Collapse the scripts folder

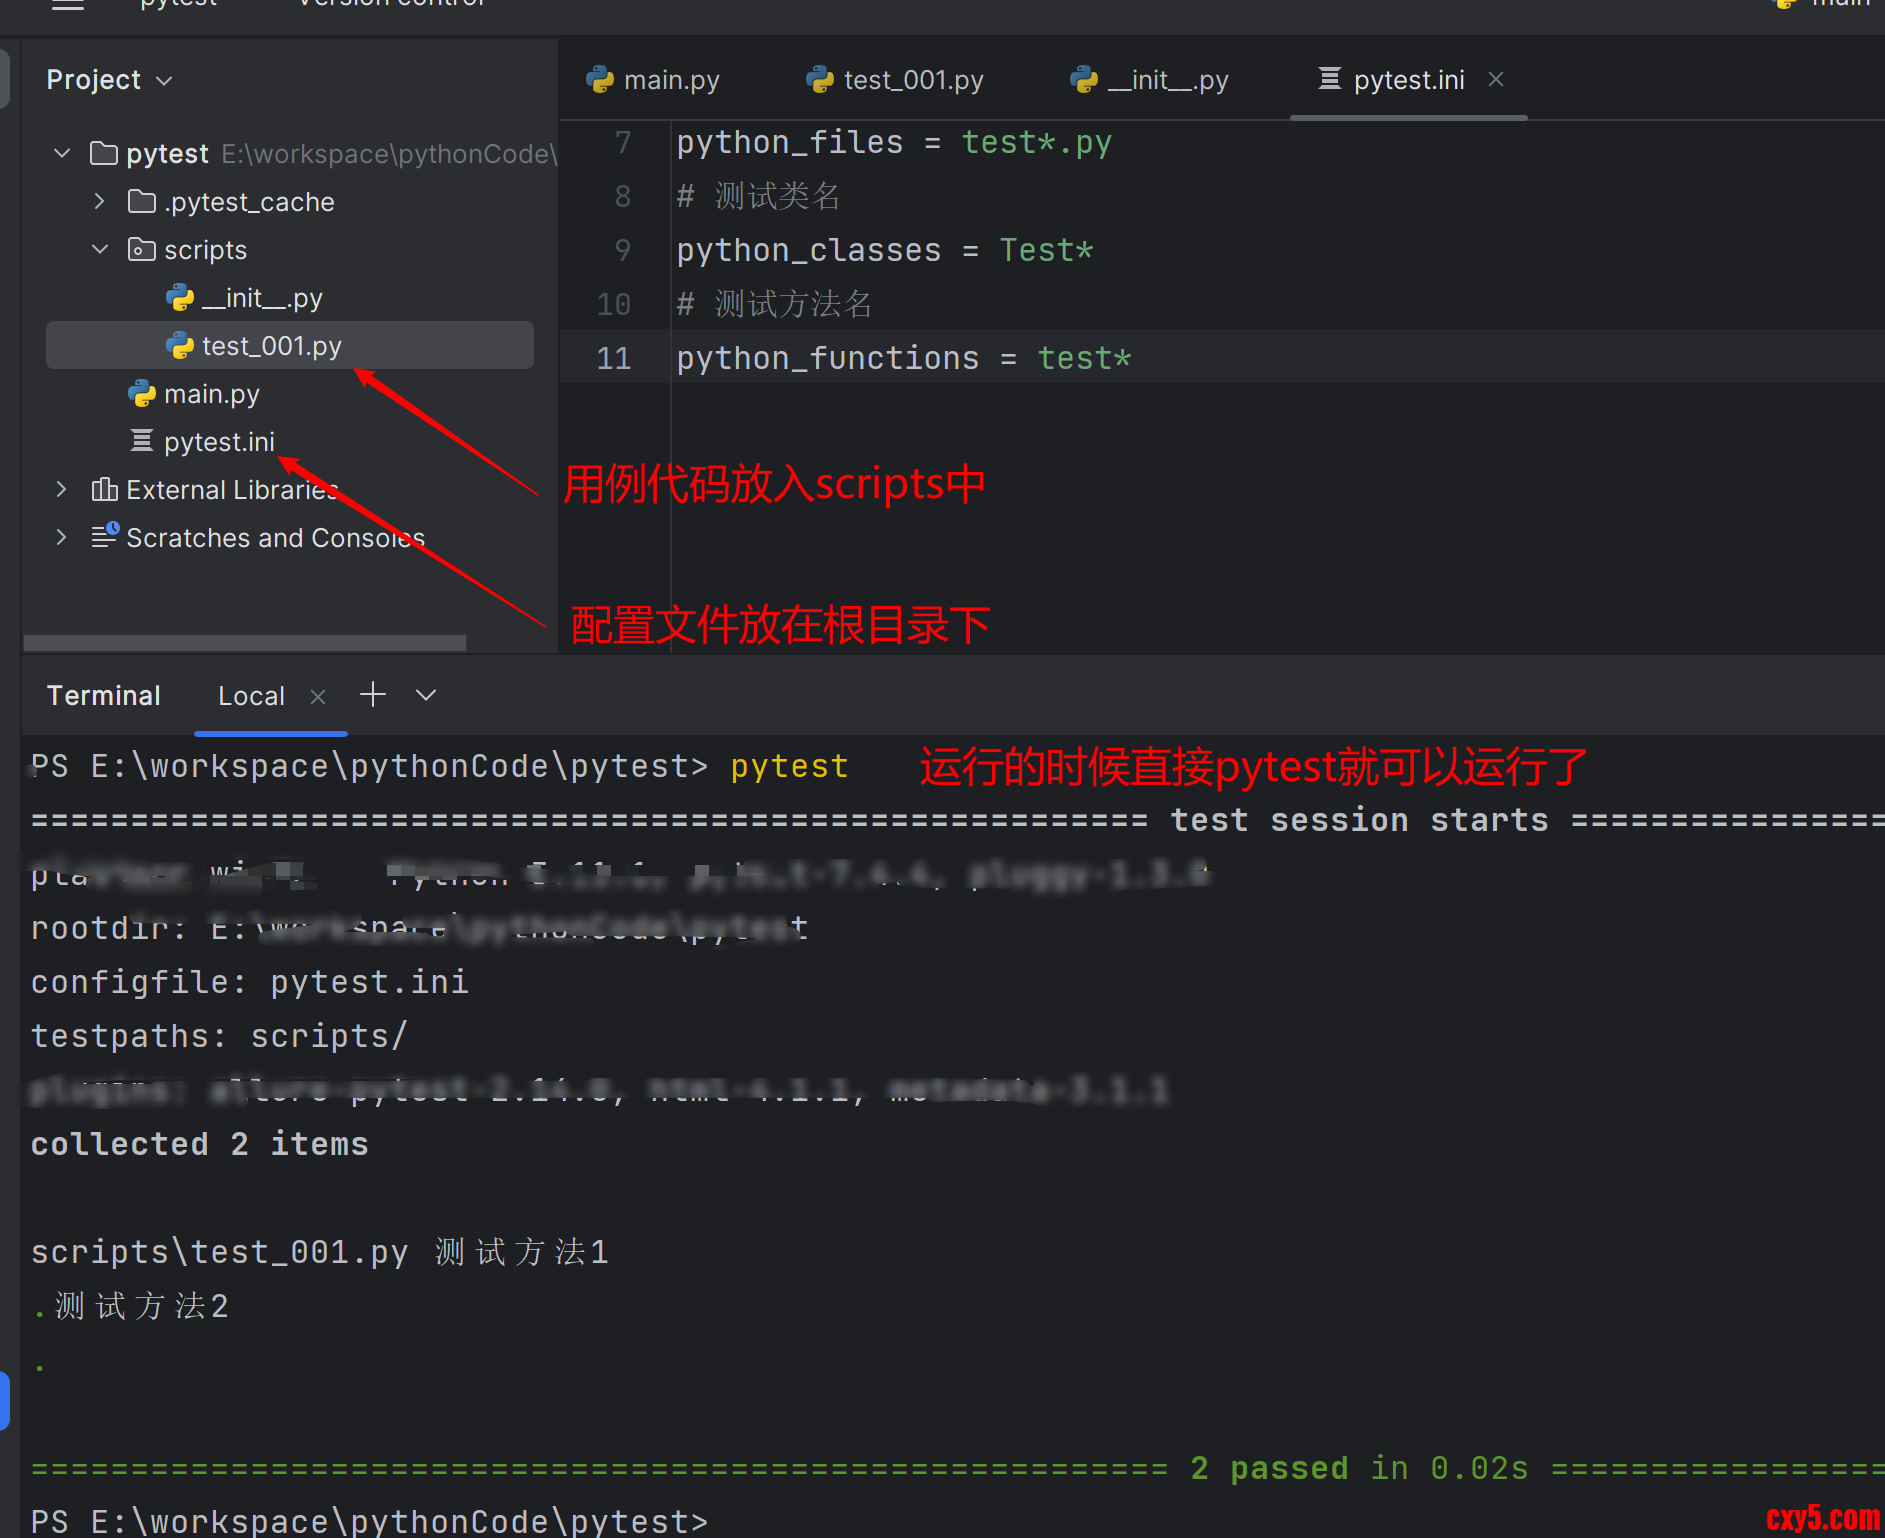99,249
